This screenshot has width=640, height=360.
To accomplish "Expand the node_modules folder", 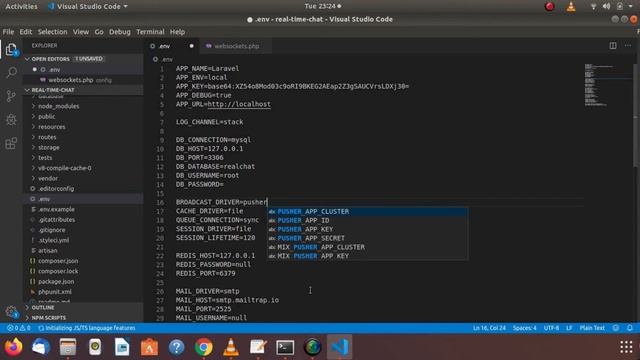I will (x=58, y=106).
